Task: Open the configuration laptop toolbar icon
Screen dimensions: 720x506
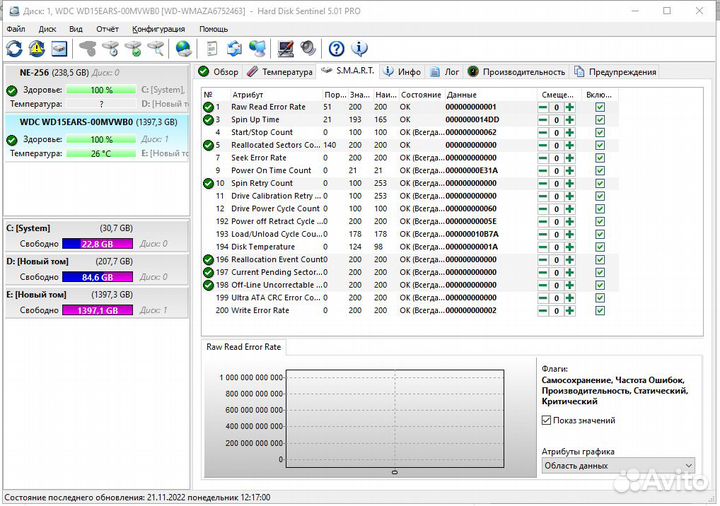Action: [286, 48]
